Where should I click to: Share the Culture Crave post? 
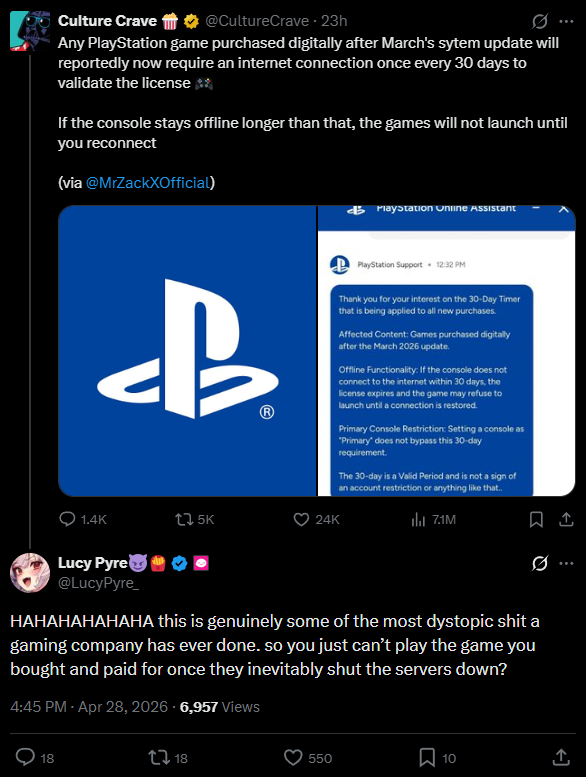tap(566, 519)
